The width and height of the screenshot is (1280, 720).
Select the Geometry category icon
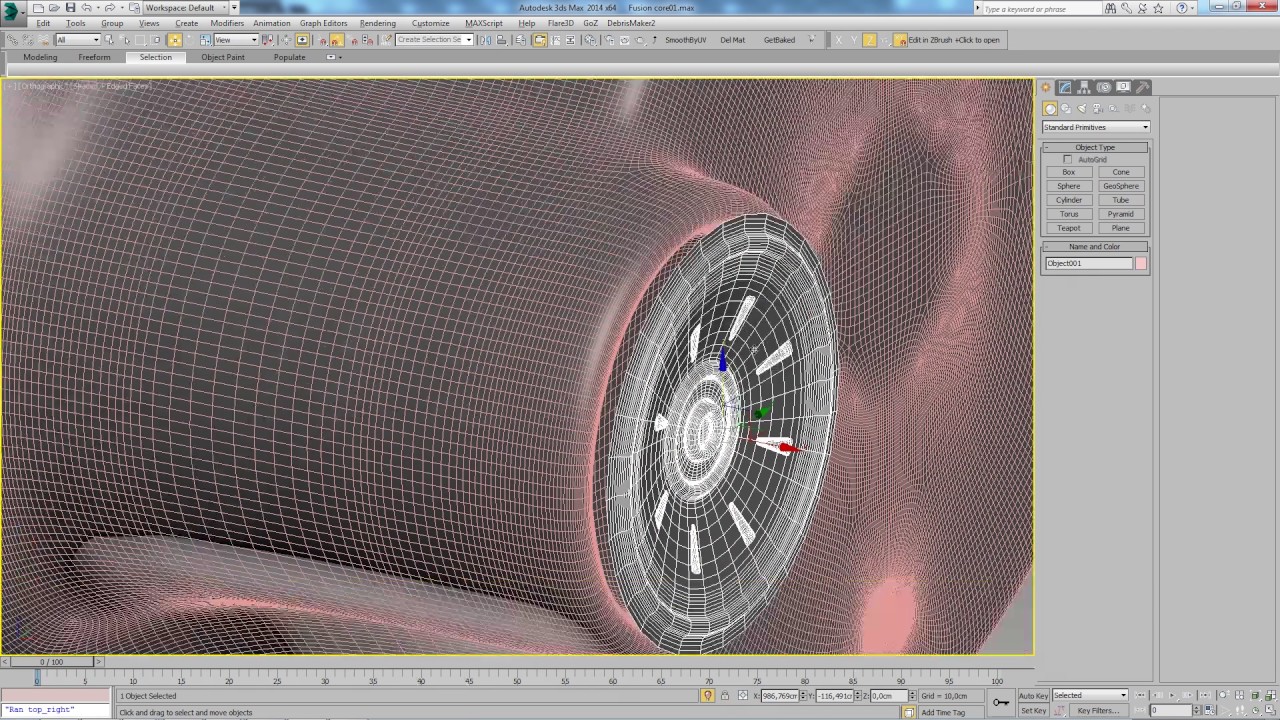click(x=1050, y=108)
